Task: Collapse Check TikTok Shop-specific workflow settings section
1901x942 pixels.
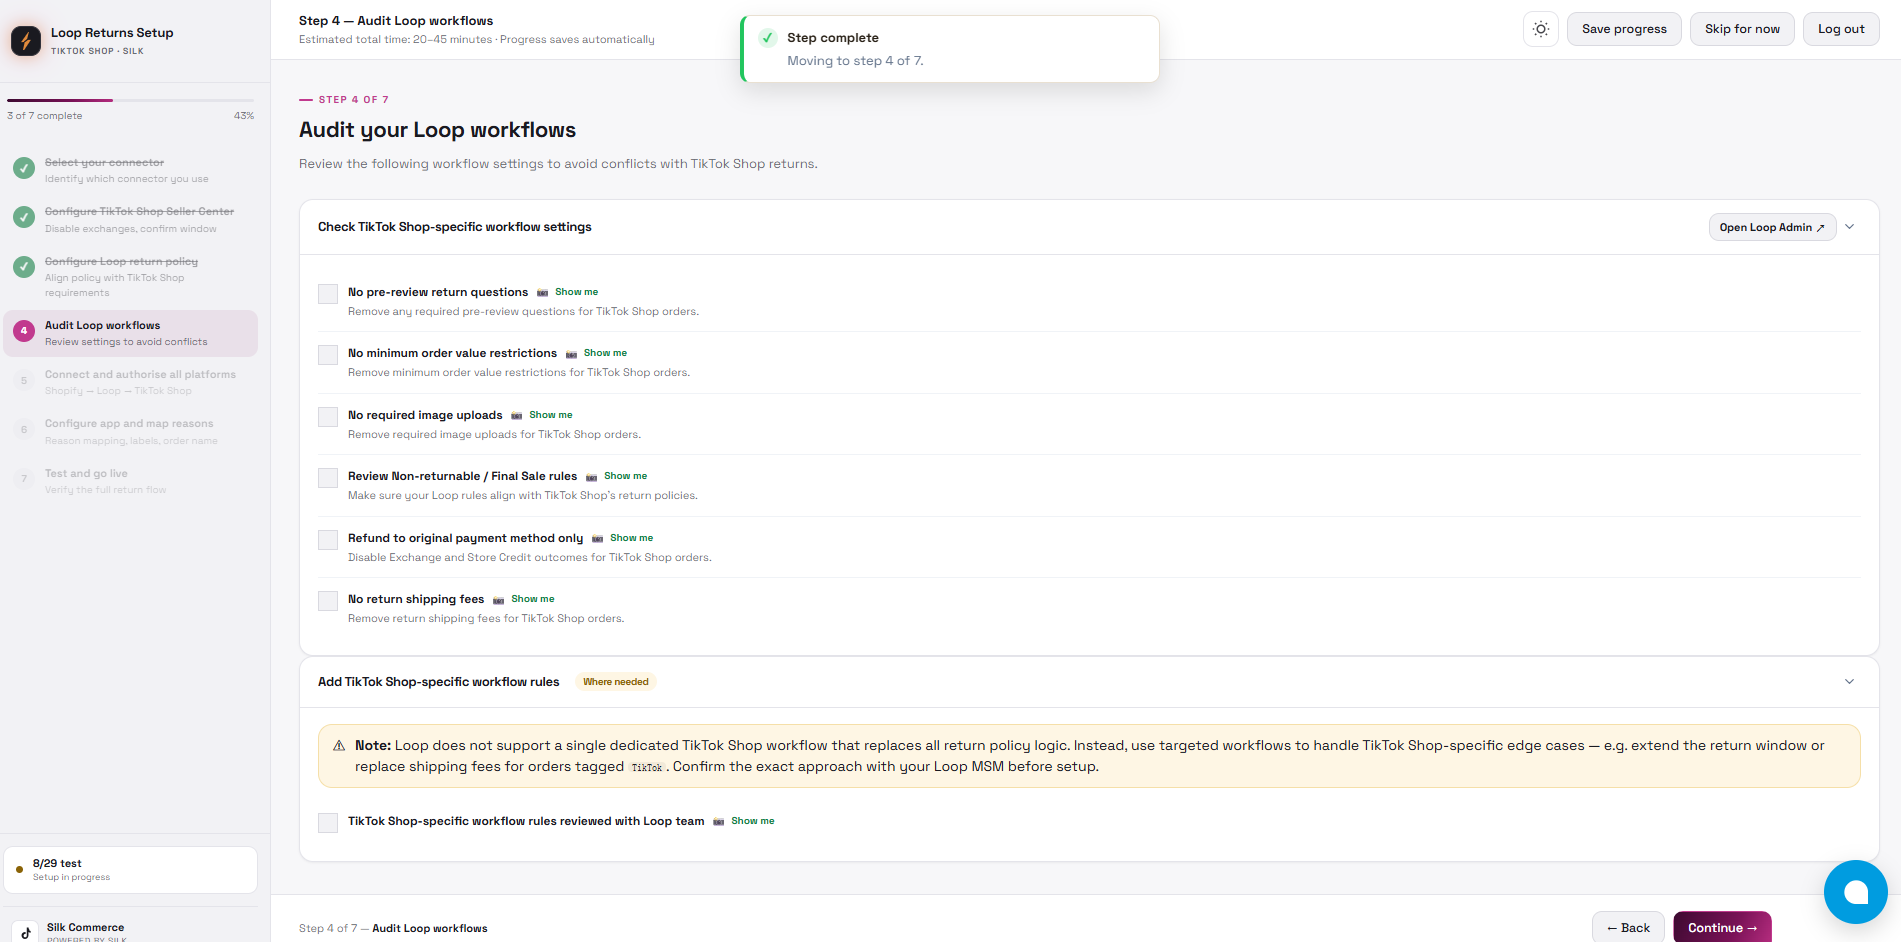Action: [x=1849, y=227]
